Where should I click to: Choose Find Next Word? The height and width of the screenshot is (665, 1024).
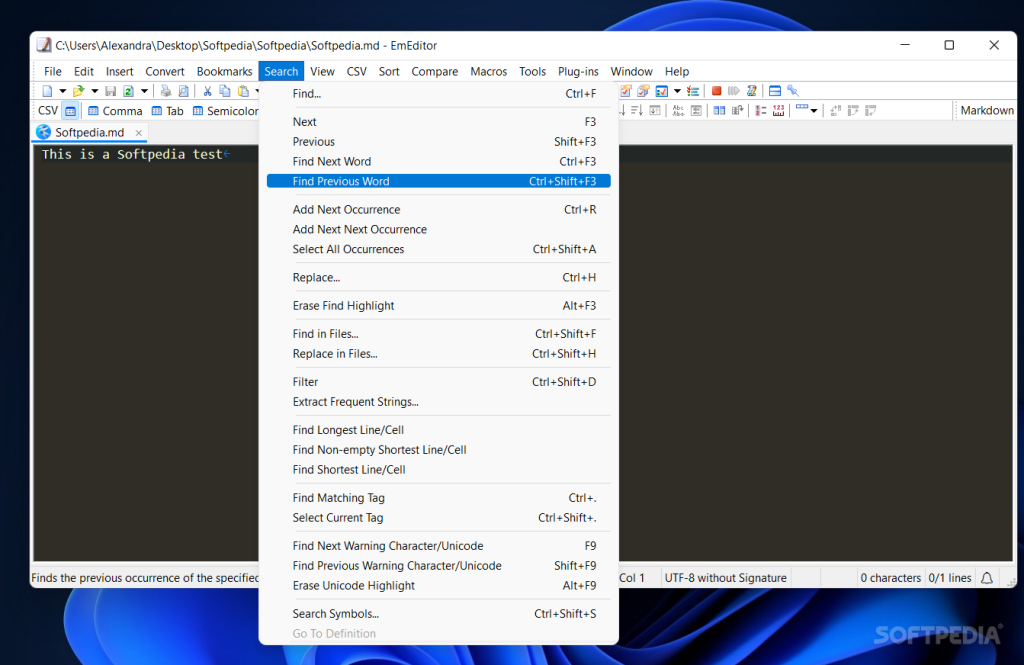tap(438, 161)
